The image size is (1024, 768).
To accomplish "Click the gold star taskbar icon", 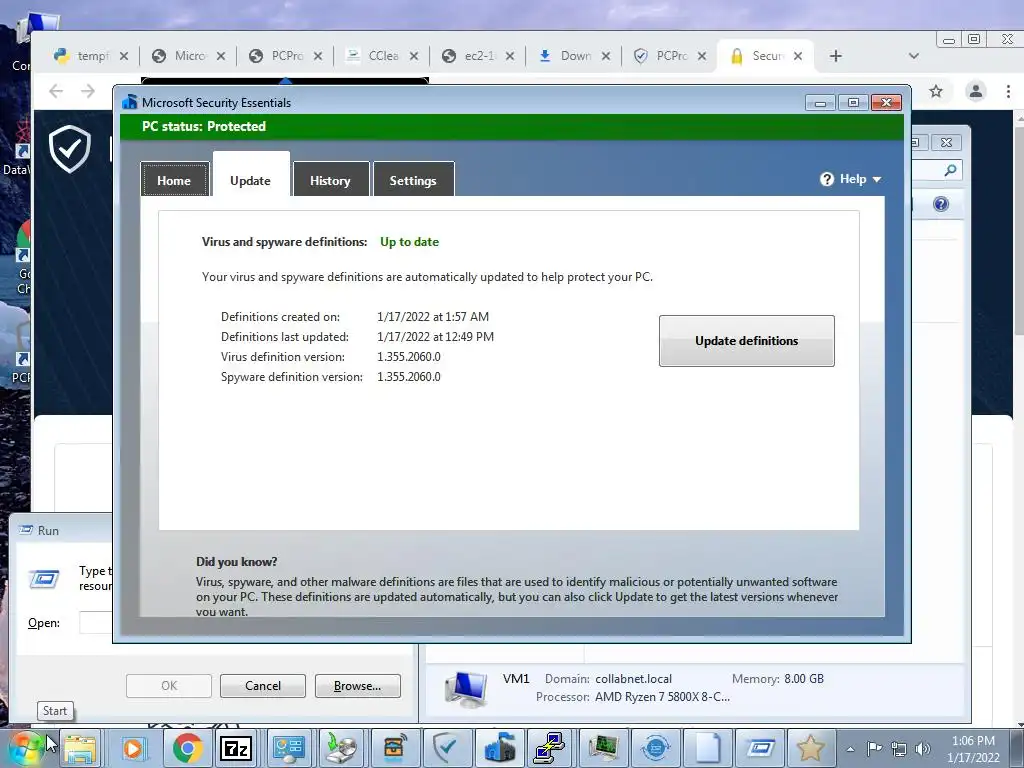I will (810, 748).
